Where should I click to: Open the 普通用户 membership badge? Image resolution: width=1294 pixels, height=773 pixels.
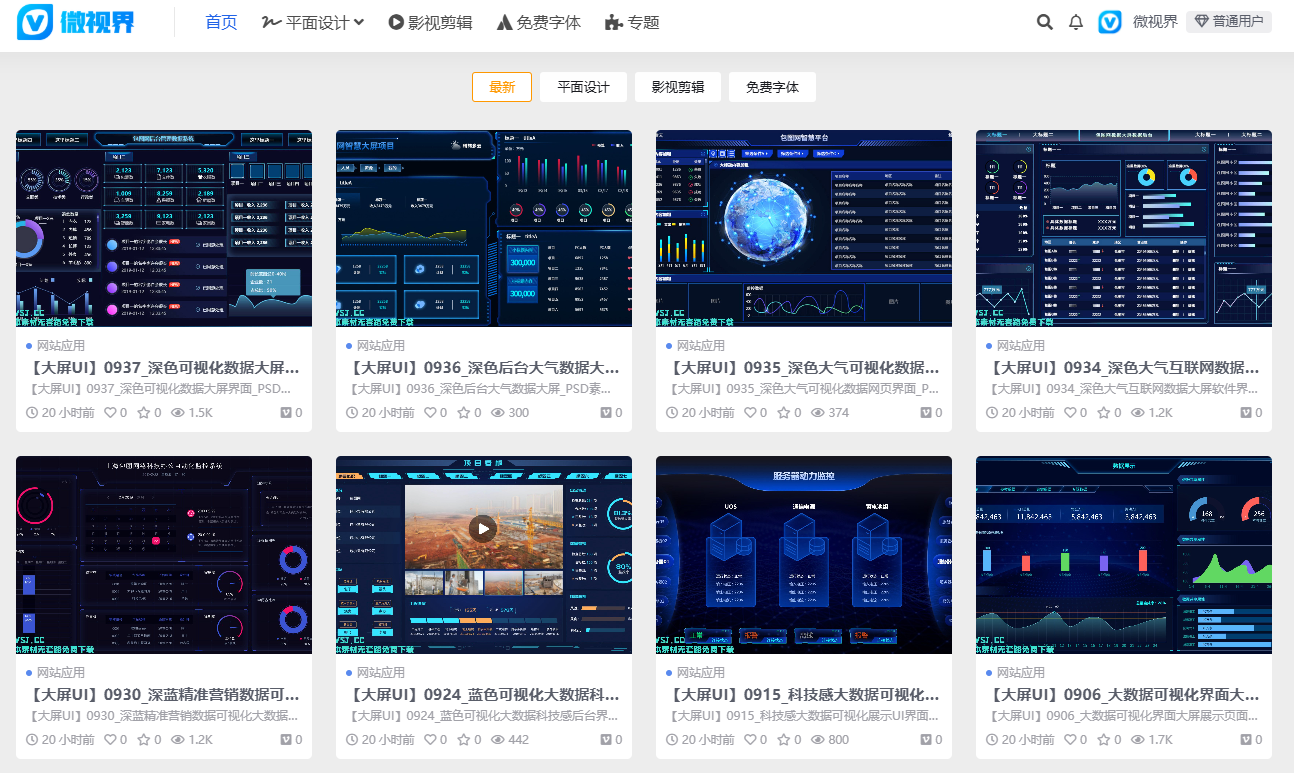(x=1229, y=22)
